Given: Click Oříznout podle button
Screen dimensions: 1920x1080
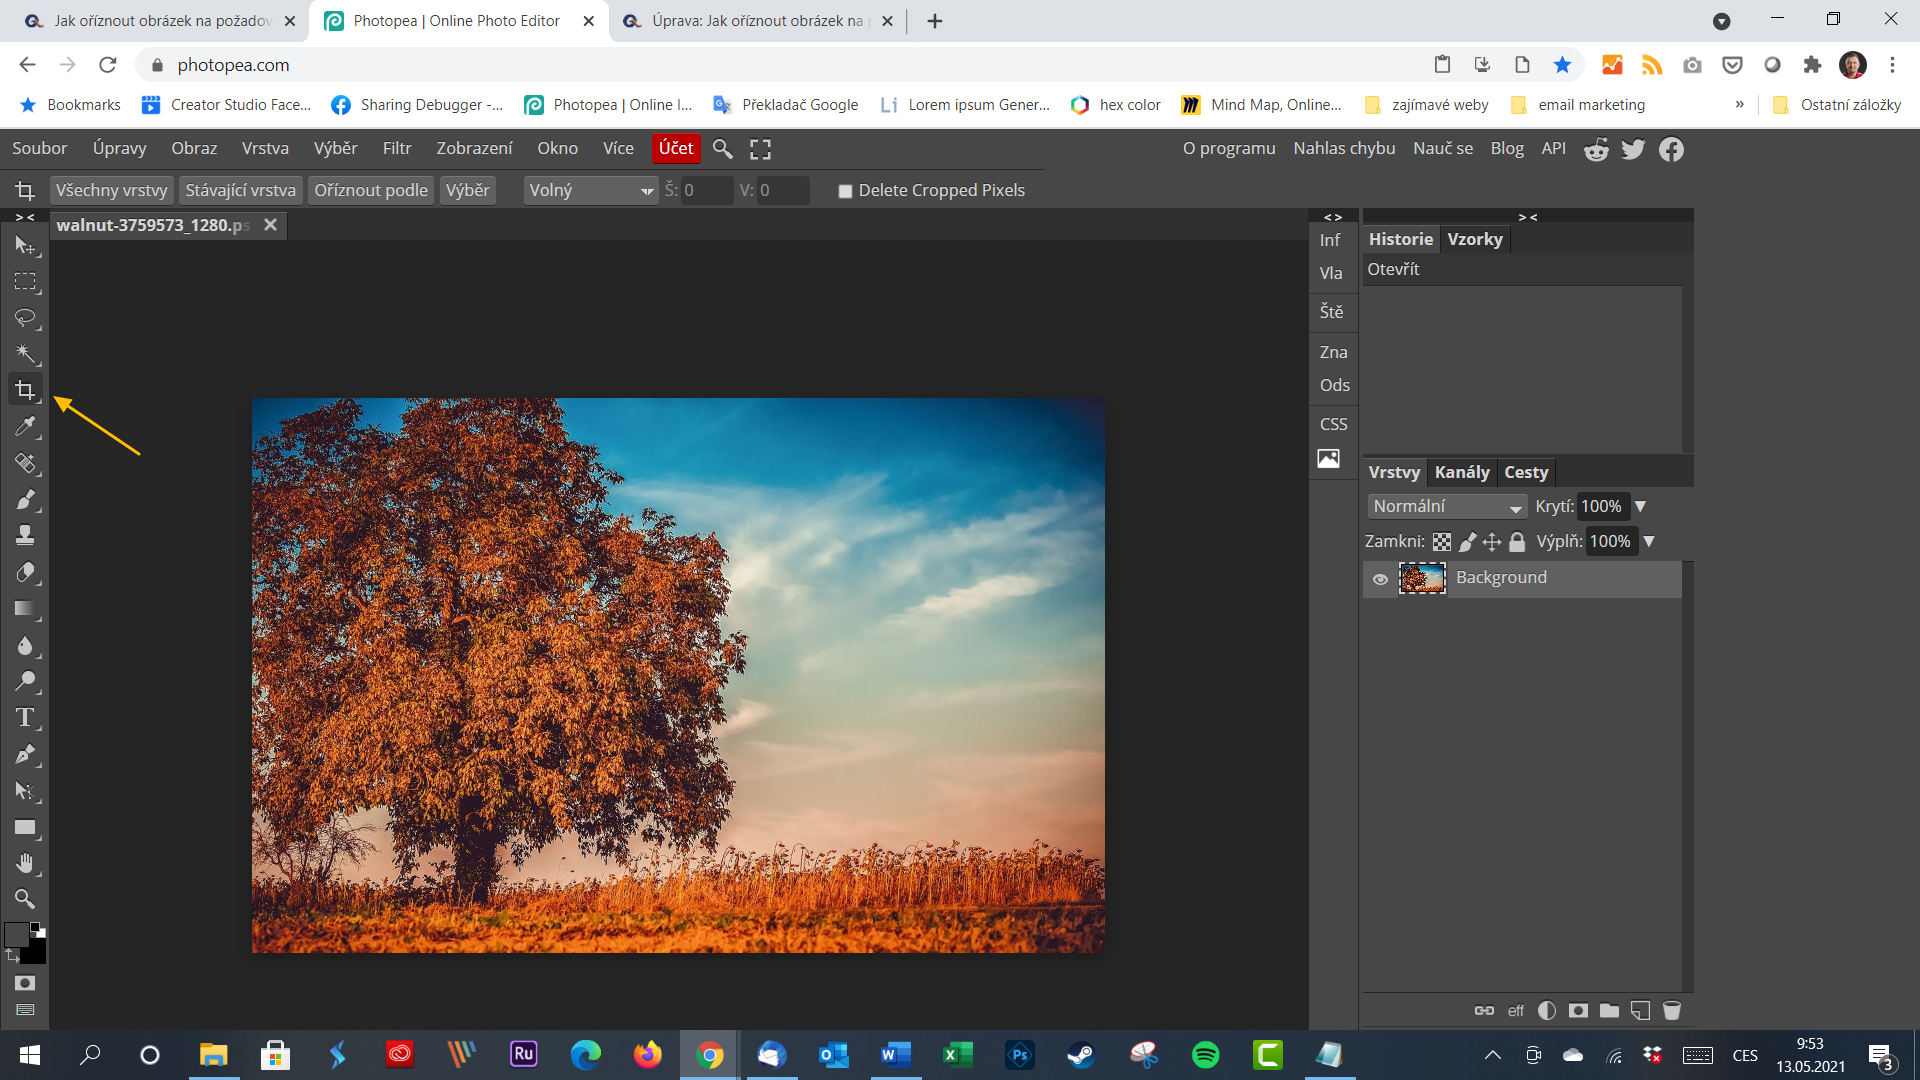Looking at the screenshot, I should [x=372, y=190].
